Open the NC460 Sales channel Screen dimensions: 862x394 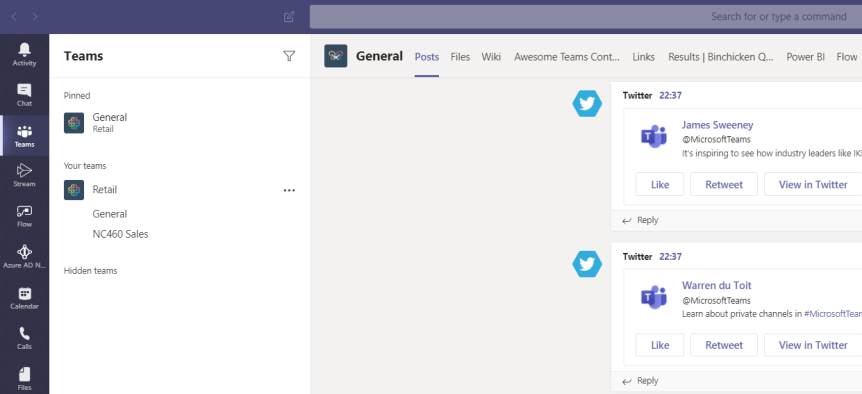tap(120, 235)
